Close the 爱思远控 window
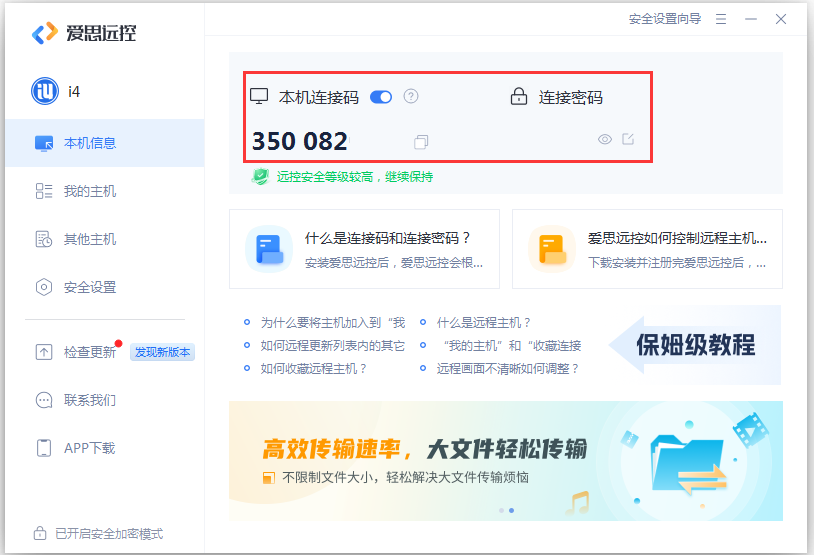The image size is (814, 555). point(781,19)
